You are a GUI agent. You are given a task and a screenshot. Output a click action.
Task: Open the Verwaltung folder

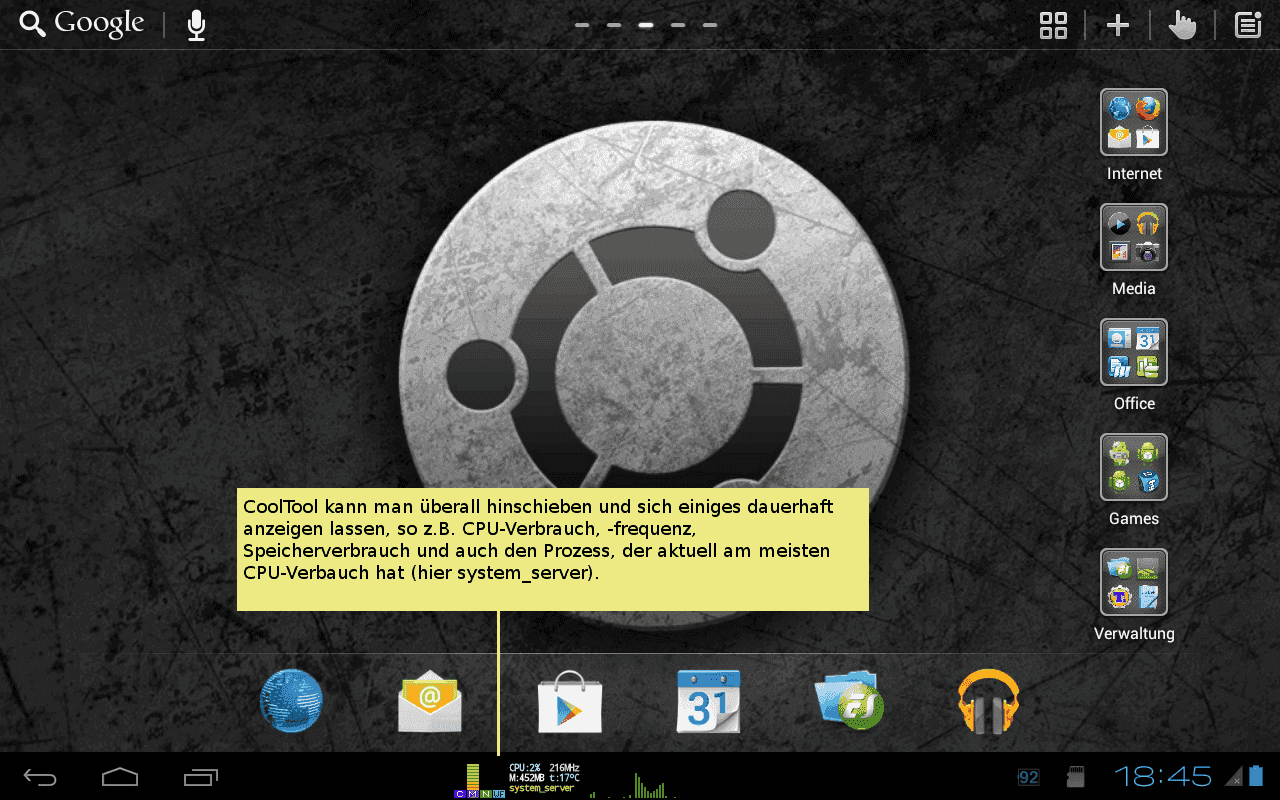click(x=1134, y=582)
